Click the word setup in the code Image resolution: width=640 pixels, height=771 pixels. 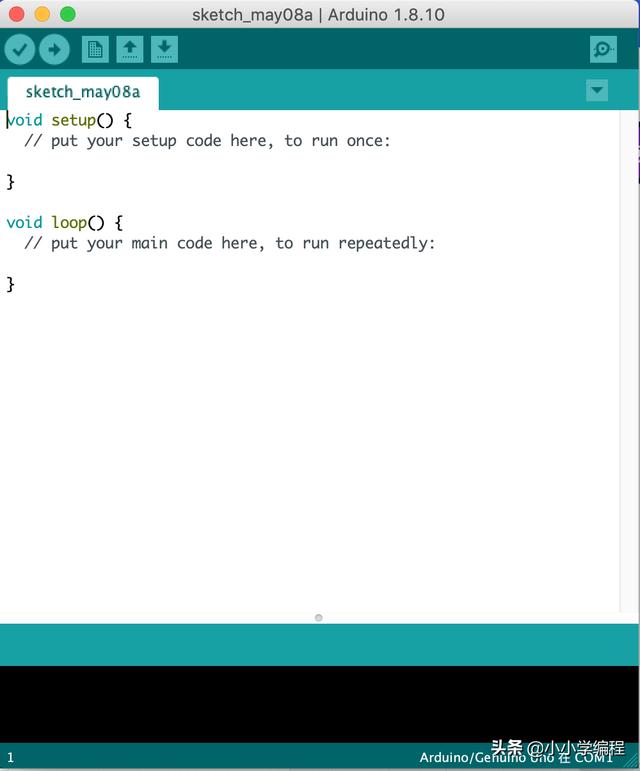[74, 120]
